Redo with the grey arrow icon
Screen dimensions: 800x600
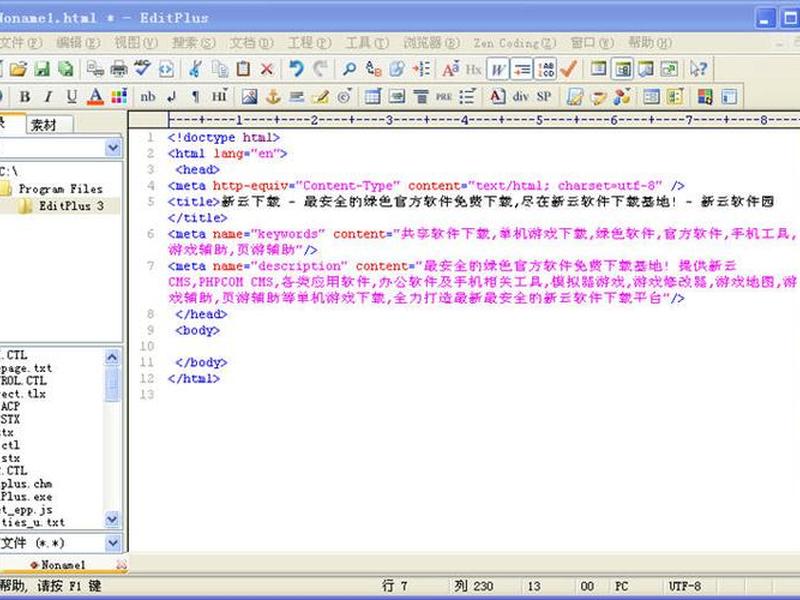pyautogui.click(x=320, y=69)
